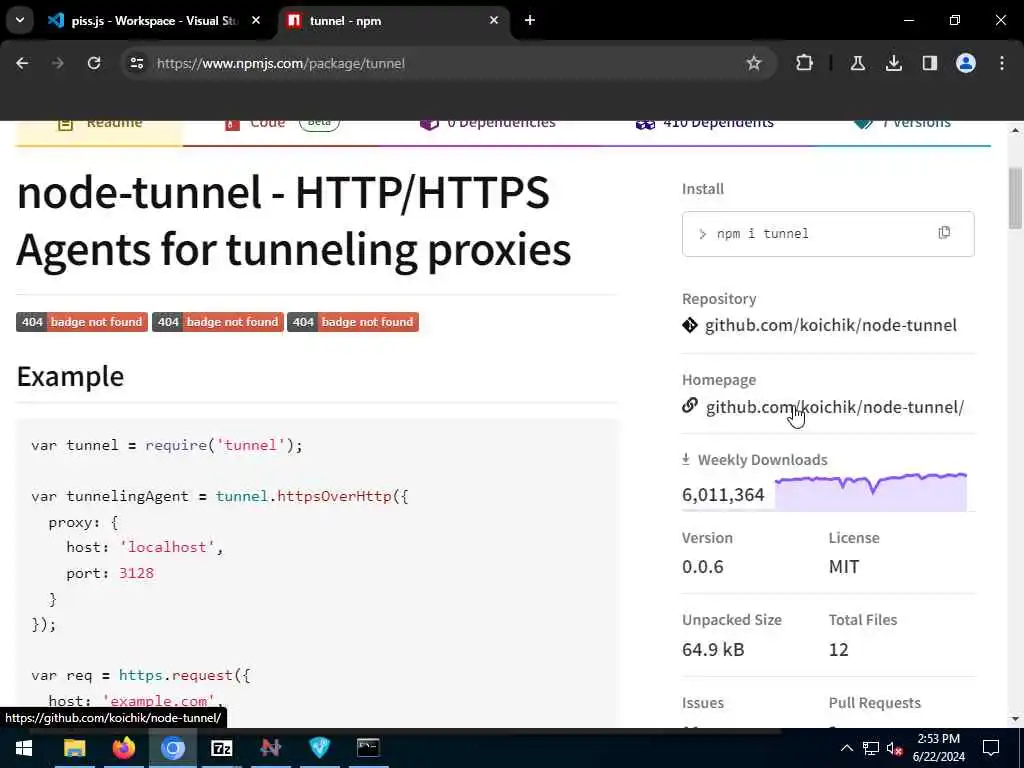Open File Explorer from the taskbar
This screenshot has width=1024, height=768.
coord(74,748)
